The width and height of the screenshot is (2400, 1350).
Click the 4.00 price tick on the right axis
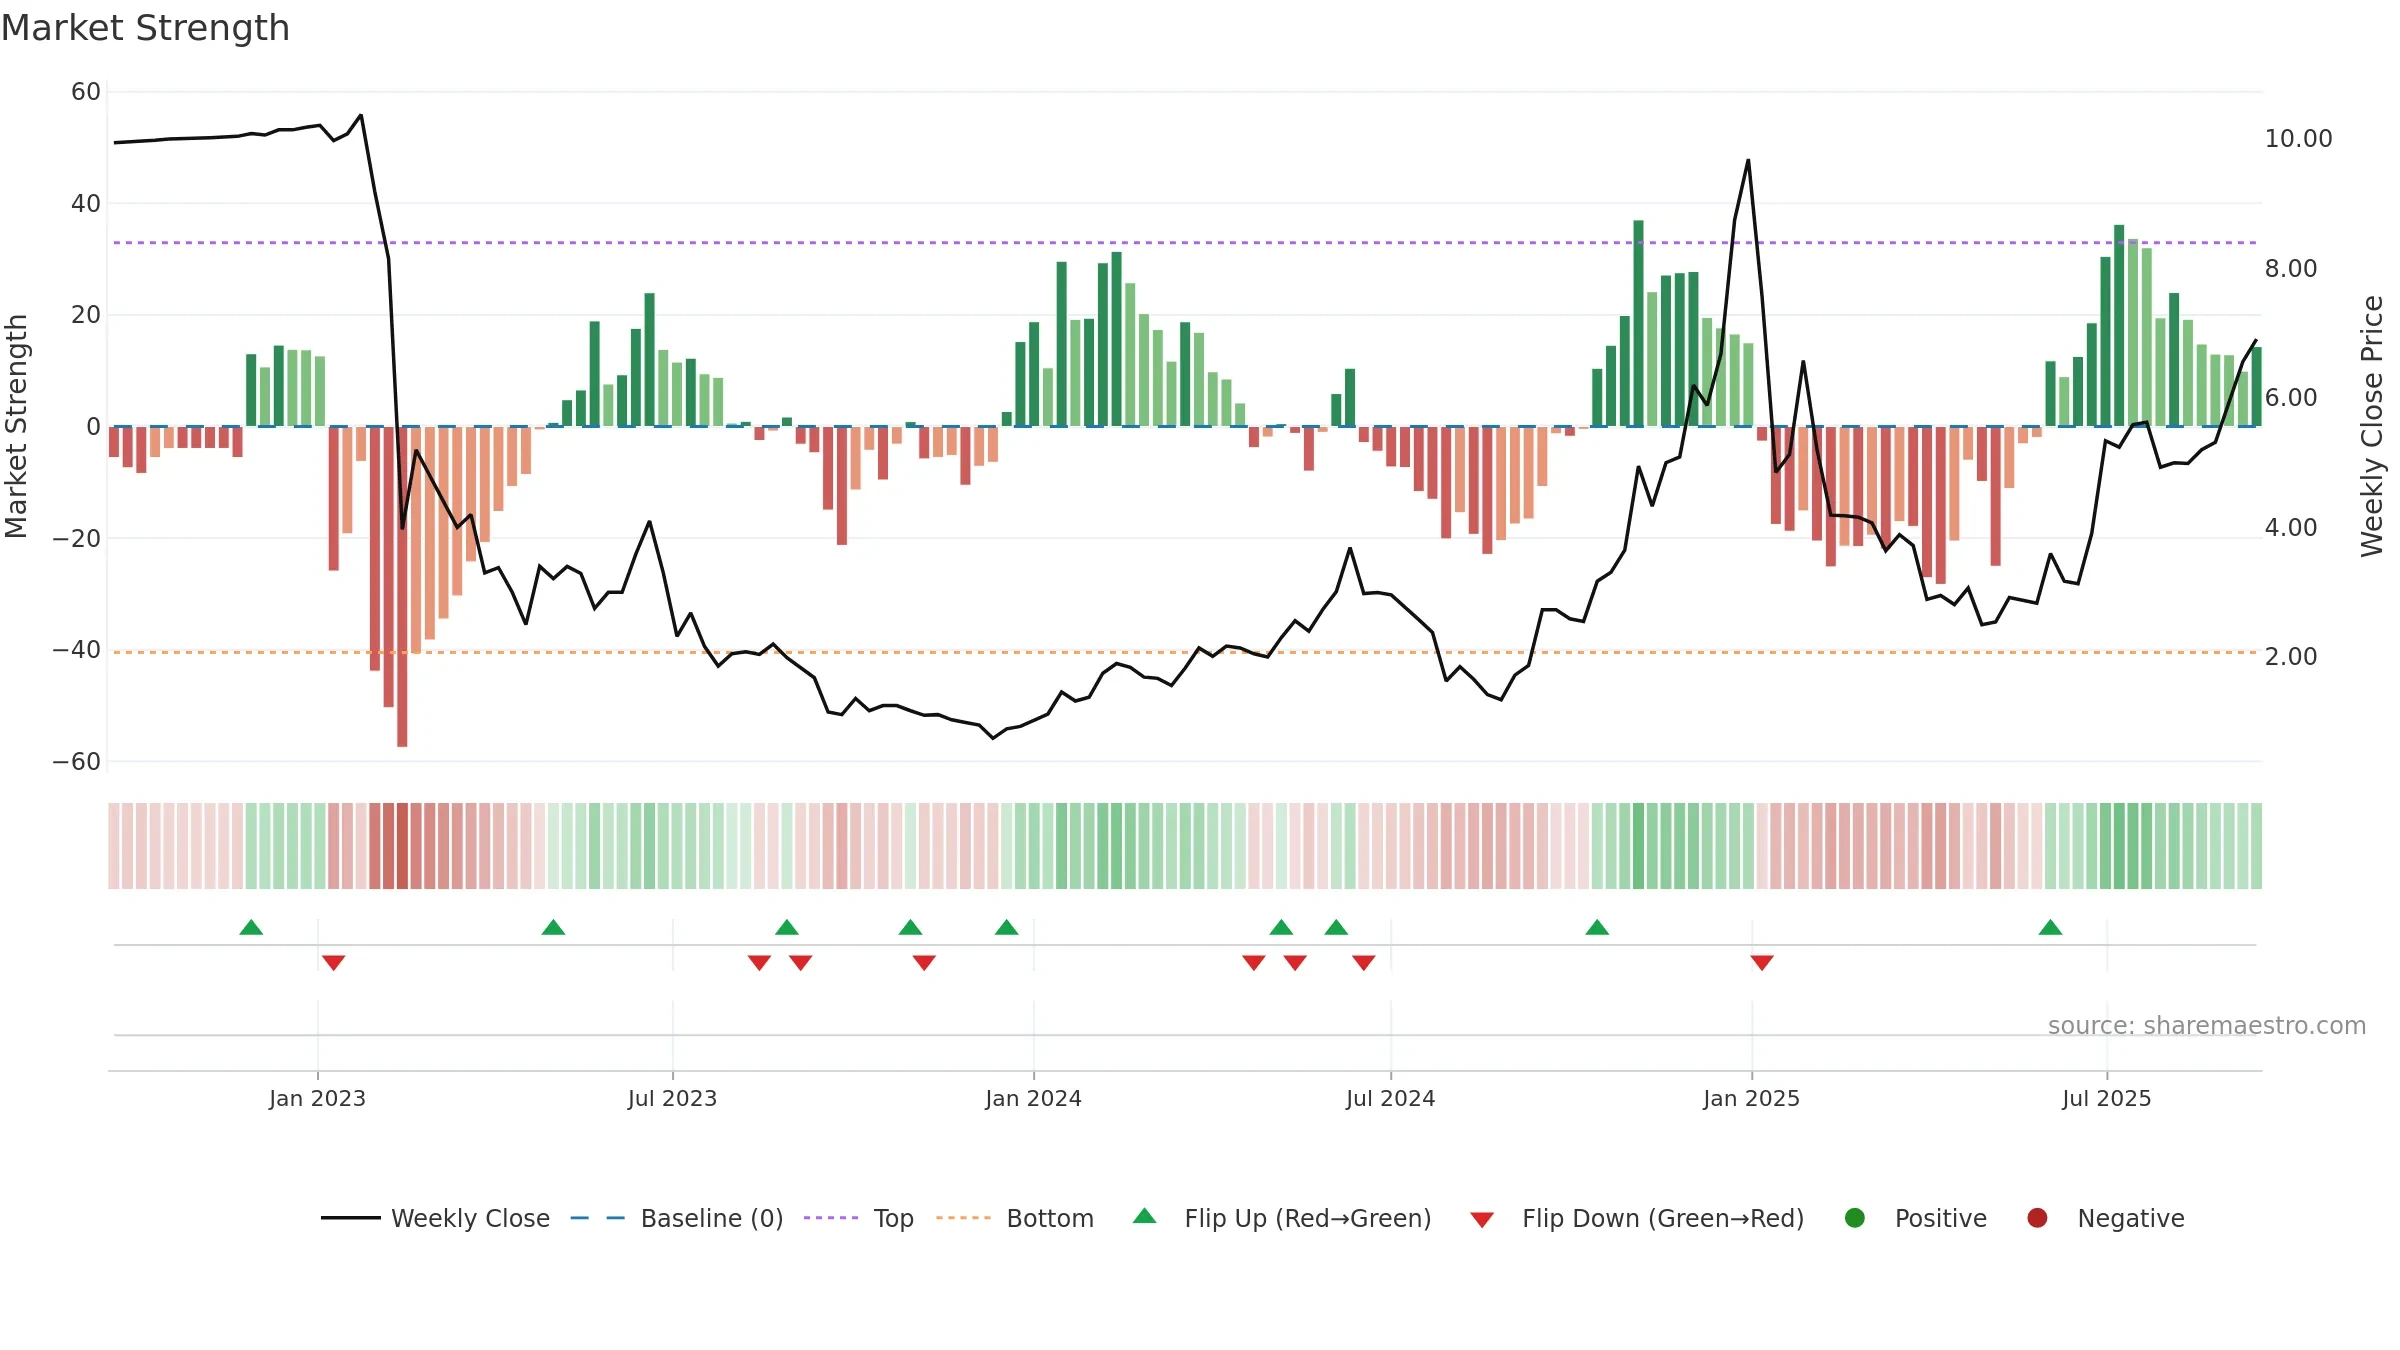pyautogui.click(x=2291, y=527)
